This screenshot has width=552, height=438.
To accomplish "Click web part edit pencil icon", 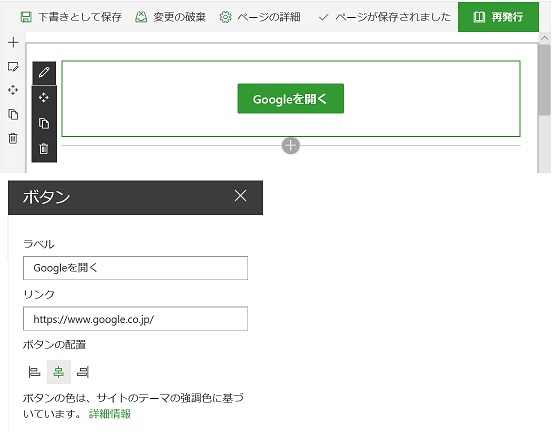I will pyautogui.click(x=44, y=73).
